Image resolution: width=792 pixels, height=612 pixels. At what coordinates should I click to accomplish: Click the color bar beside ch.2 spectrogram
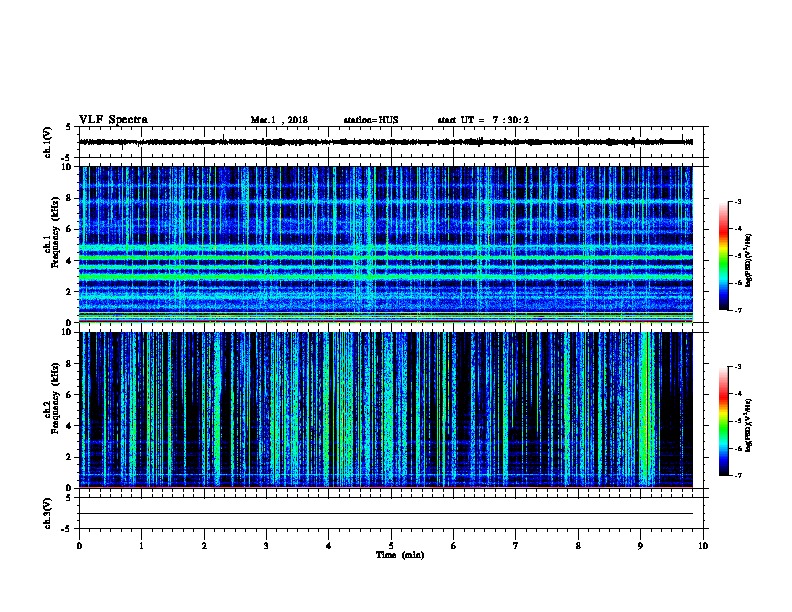click(723, 421)
